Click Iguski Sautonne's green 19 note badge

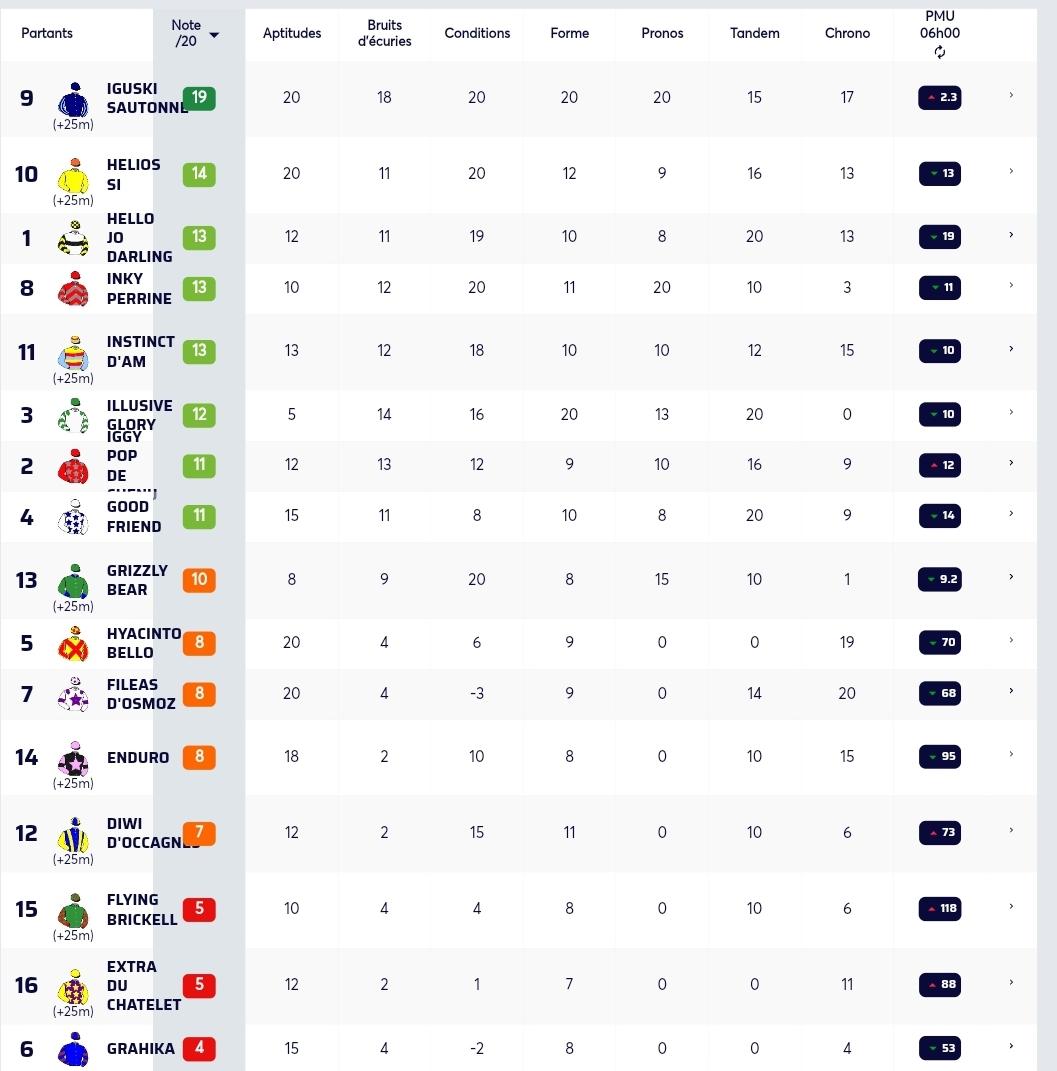click(x=199, y=98)
